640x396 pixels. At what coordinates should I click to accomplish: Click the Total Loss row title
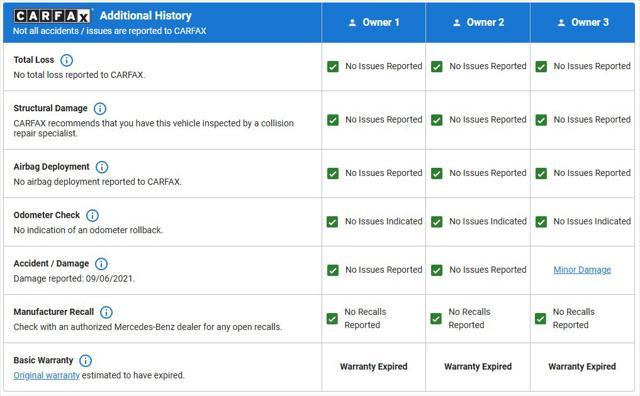[33, 60]
